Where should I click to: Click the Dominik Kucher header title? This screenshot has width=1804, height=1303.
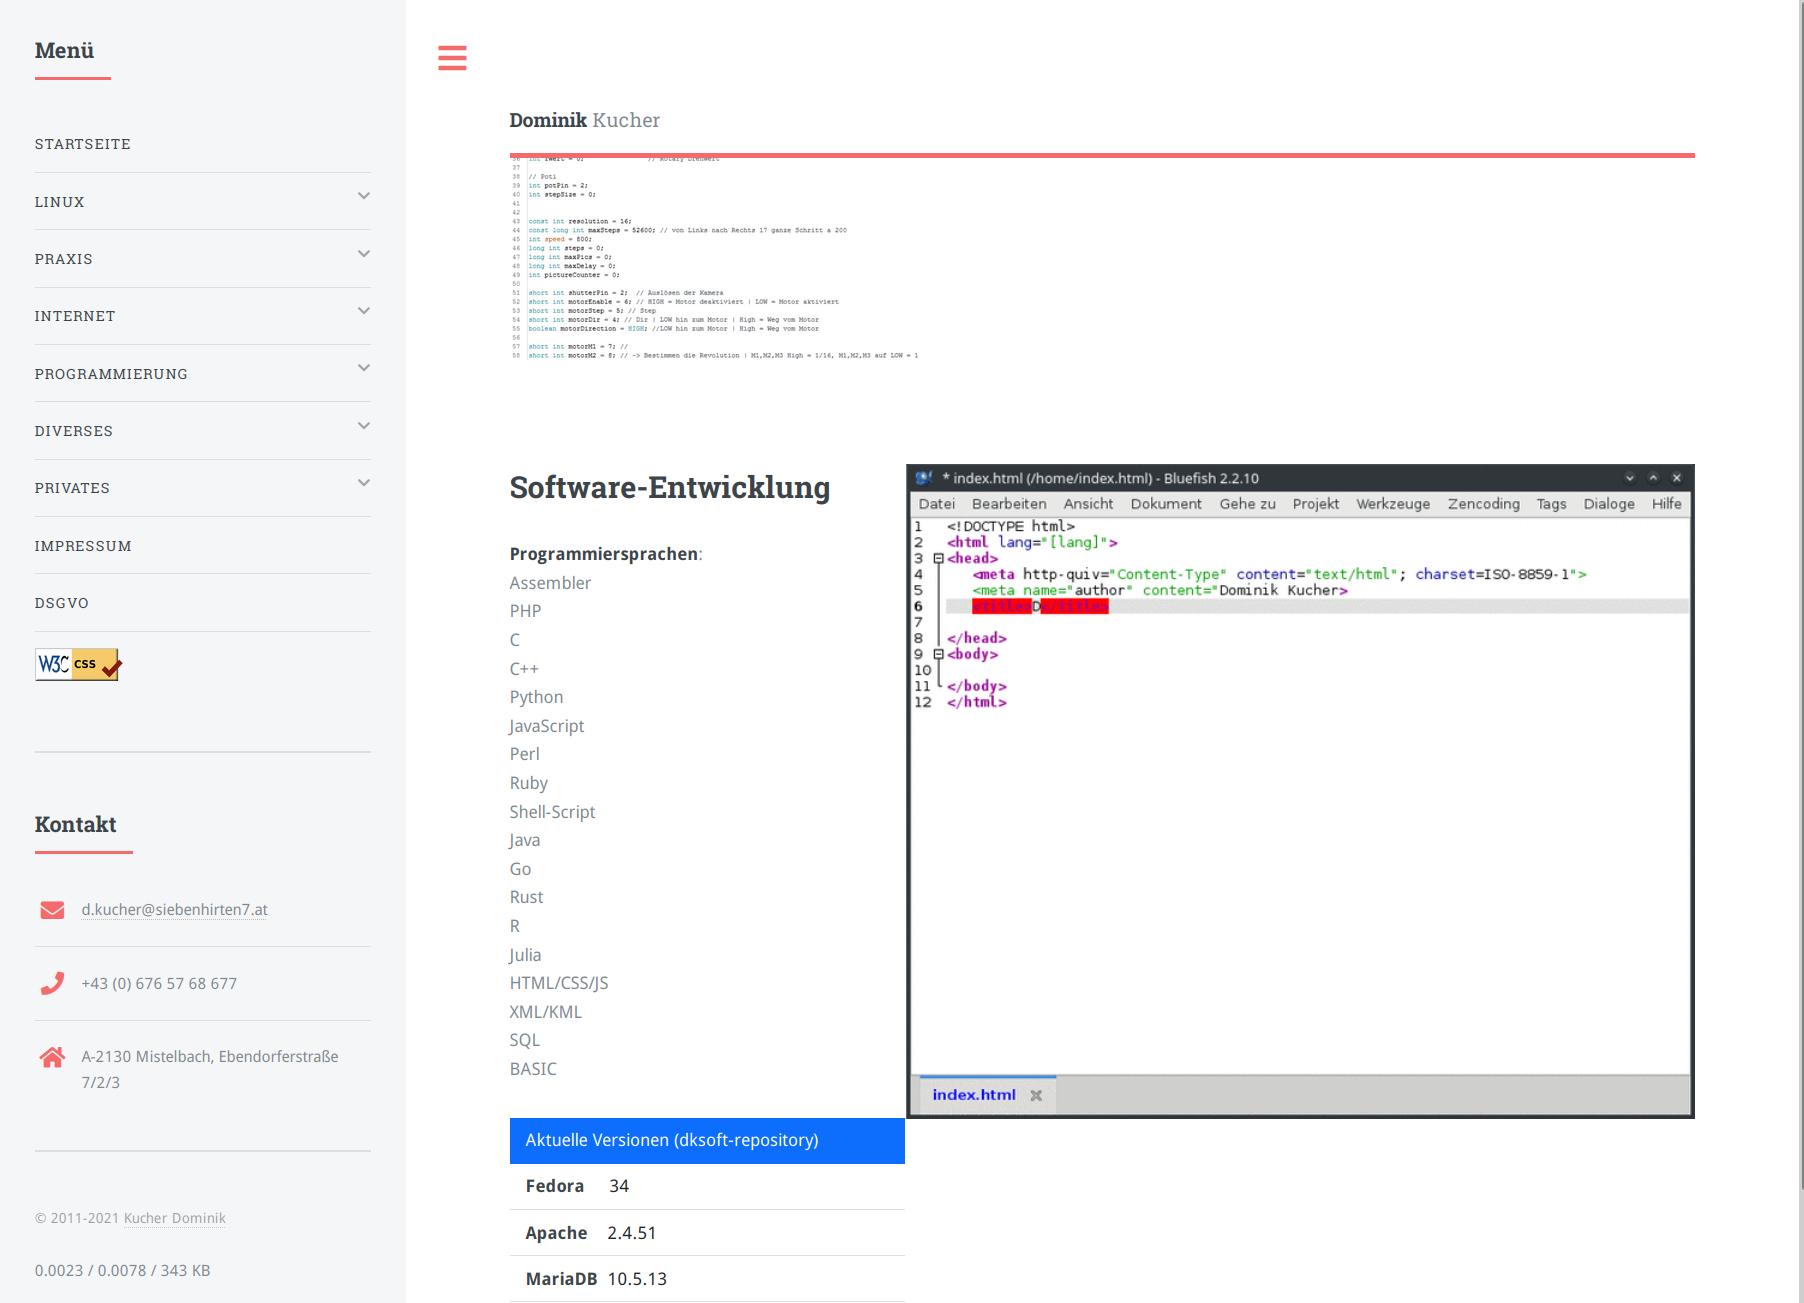click(584, 120)
